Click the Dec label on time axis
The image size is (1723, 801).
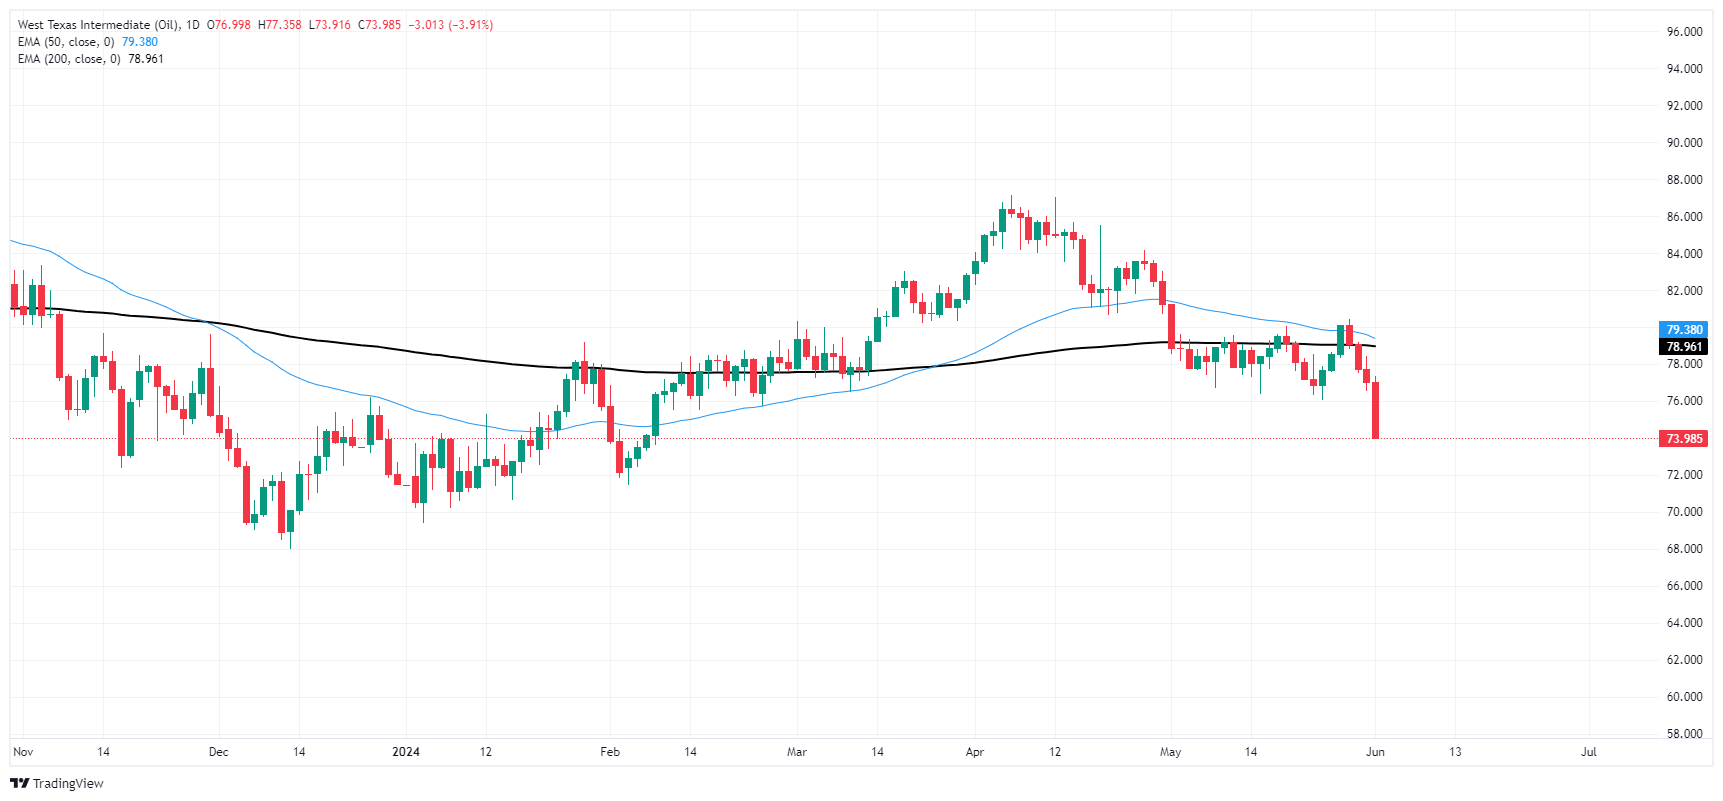[219, 752]
